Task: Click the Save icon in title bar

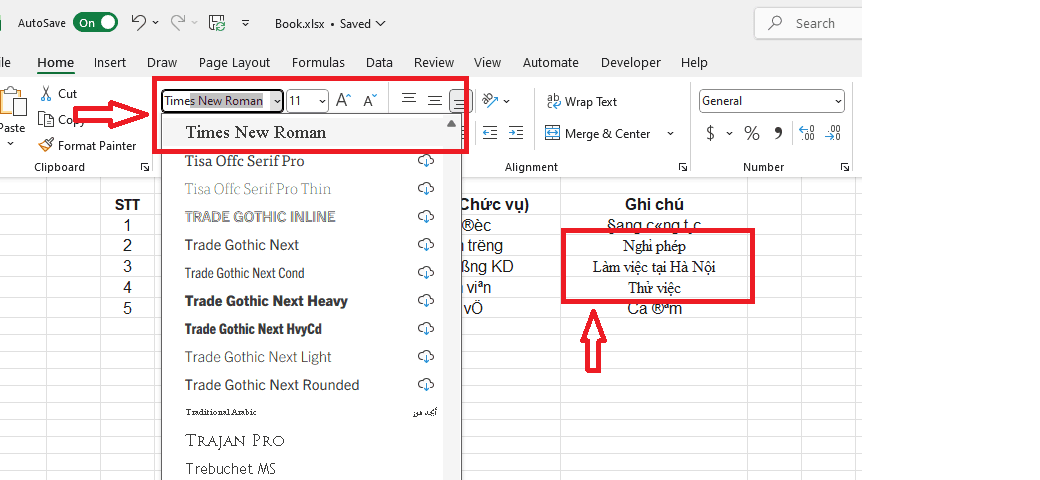Action: pyautogui.click(x=217, y=23)
